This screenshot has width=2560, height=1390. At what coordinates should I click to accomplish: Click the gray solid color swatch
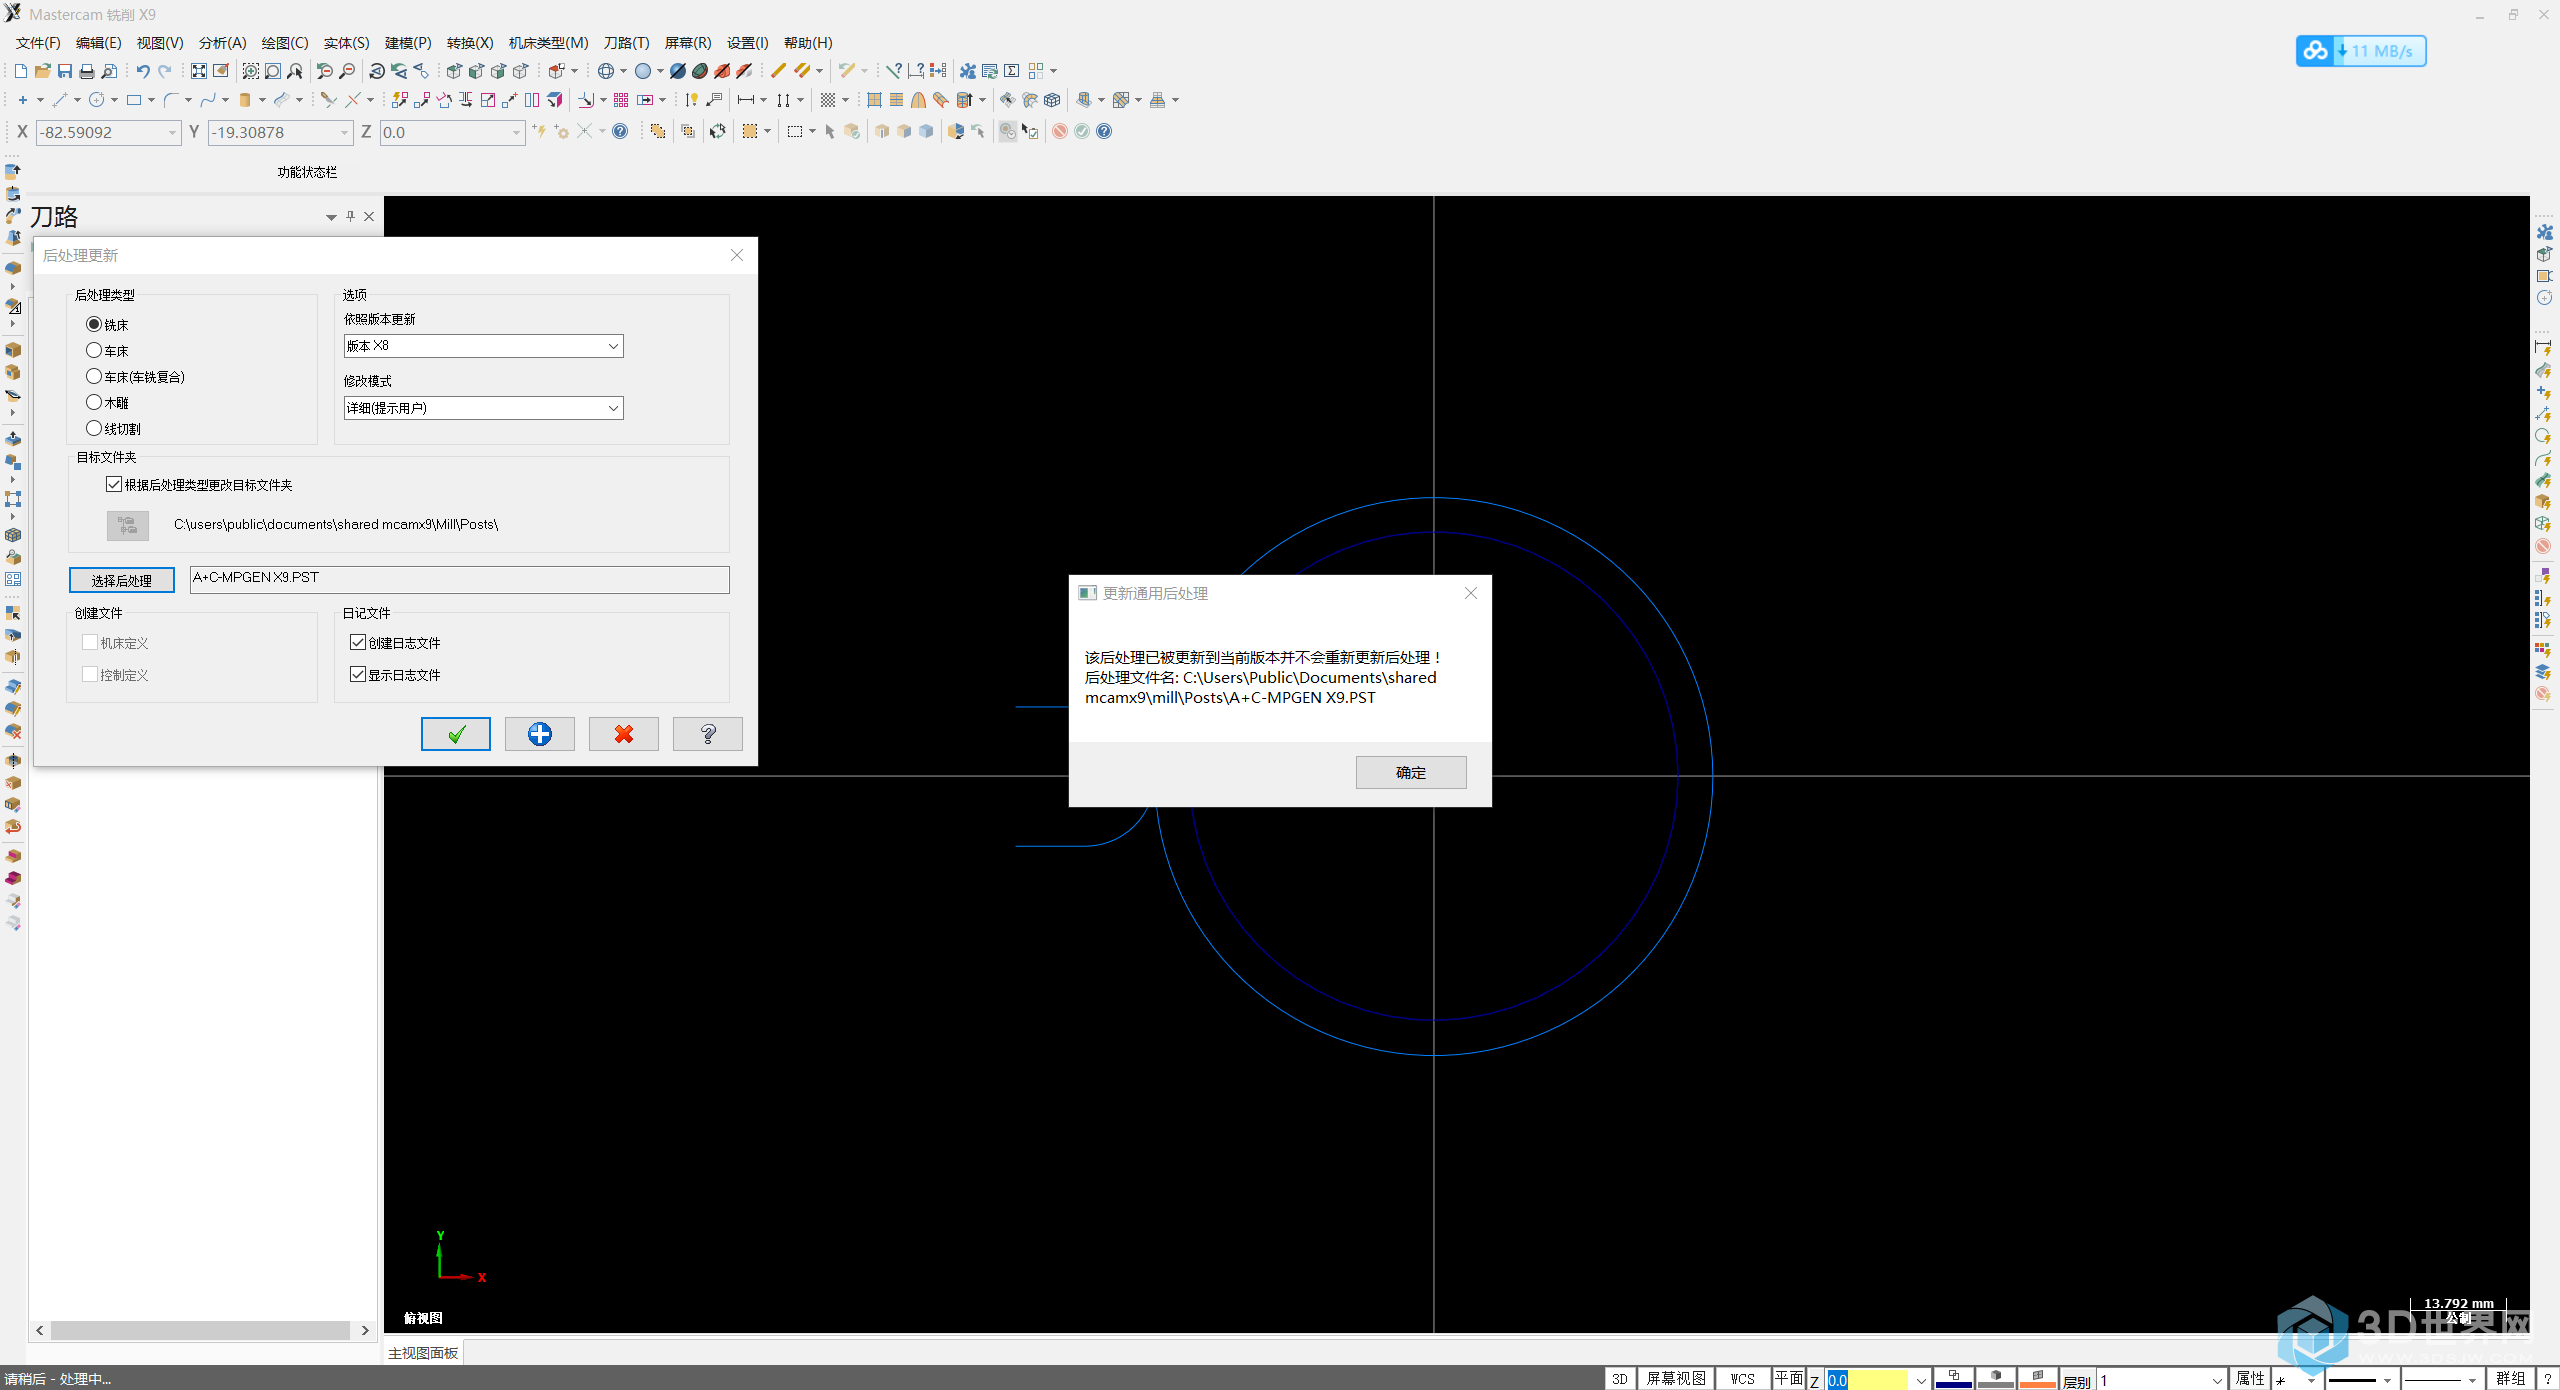click(x=1996, y=1379)
